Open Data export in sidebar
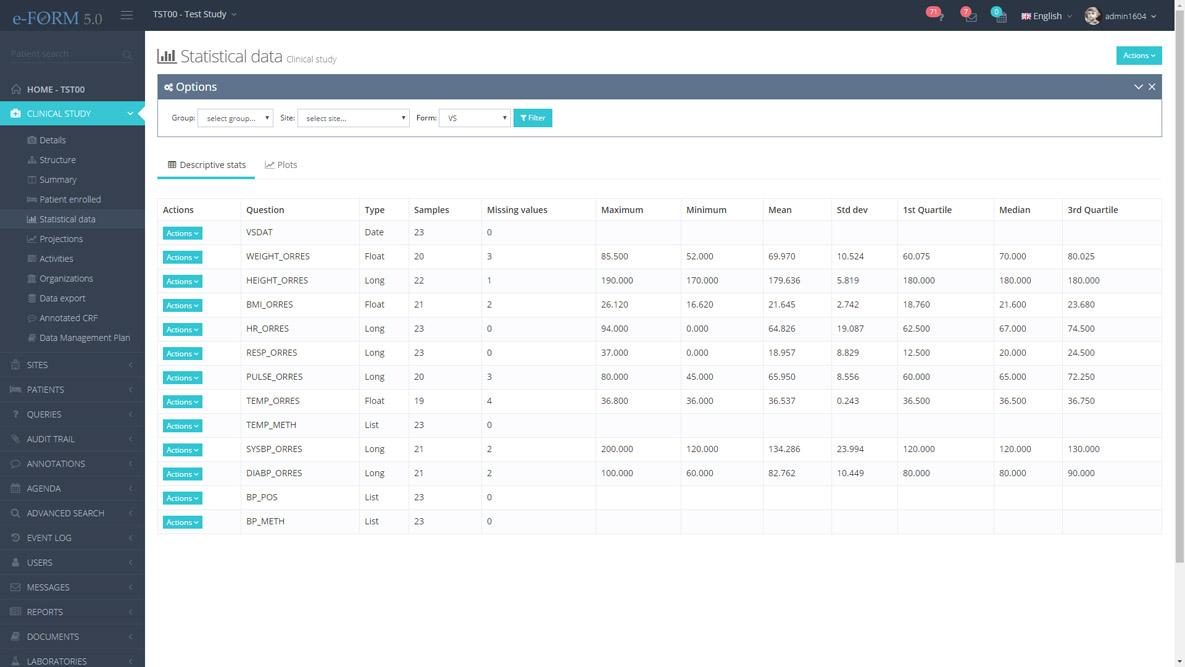 (x=62, y=298)
